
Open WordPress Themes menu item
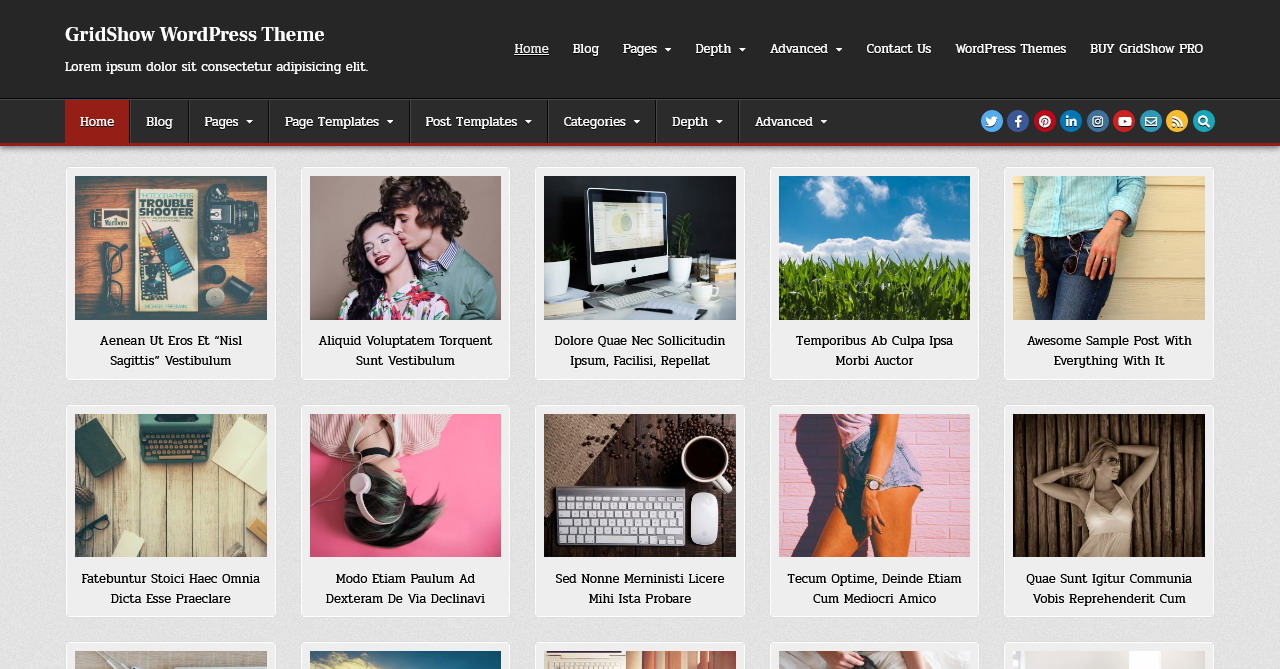click(x=1011, y=49)
